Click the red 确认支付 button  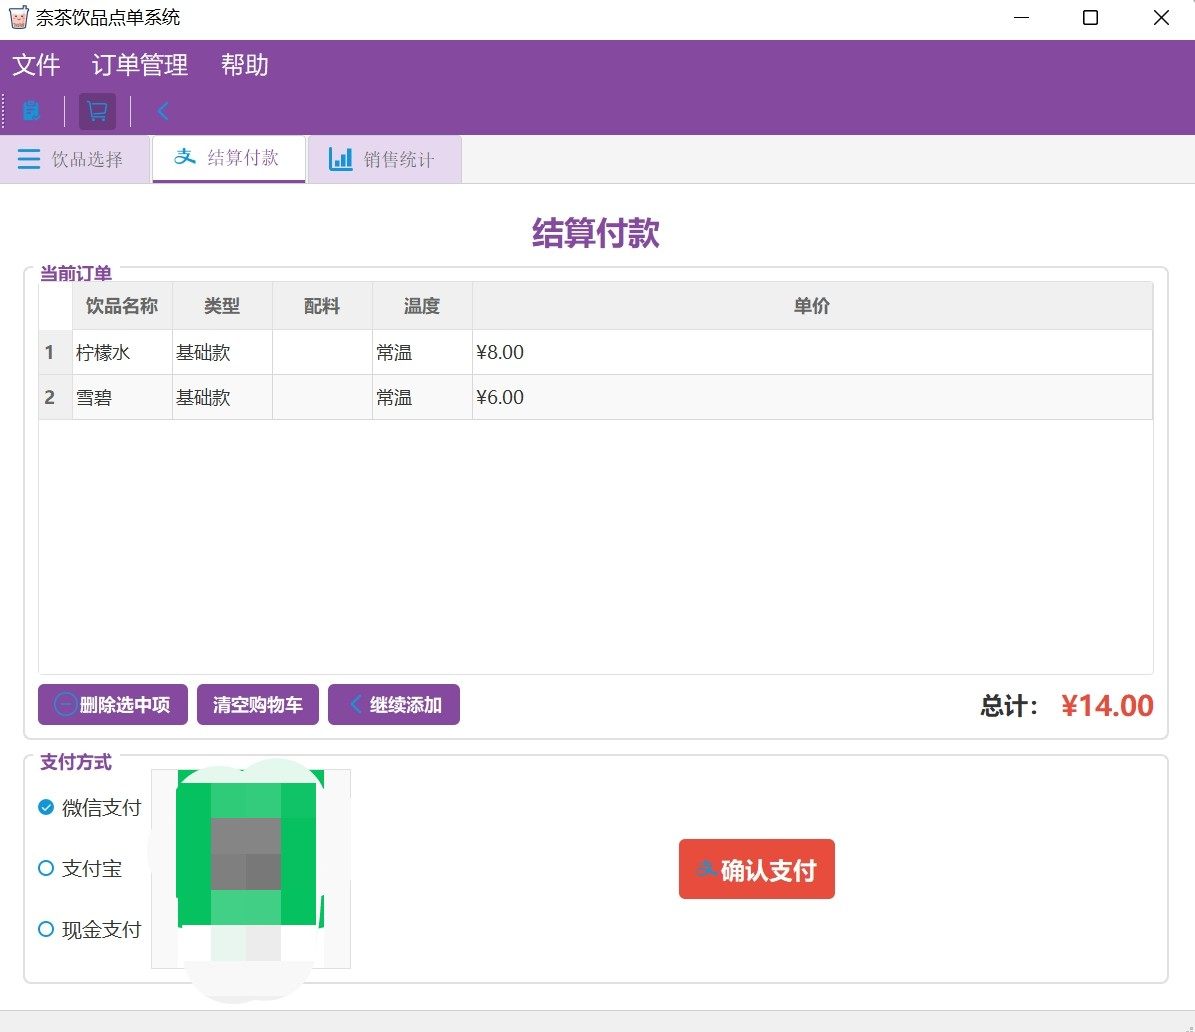pos(756,869)
